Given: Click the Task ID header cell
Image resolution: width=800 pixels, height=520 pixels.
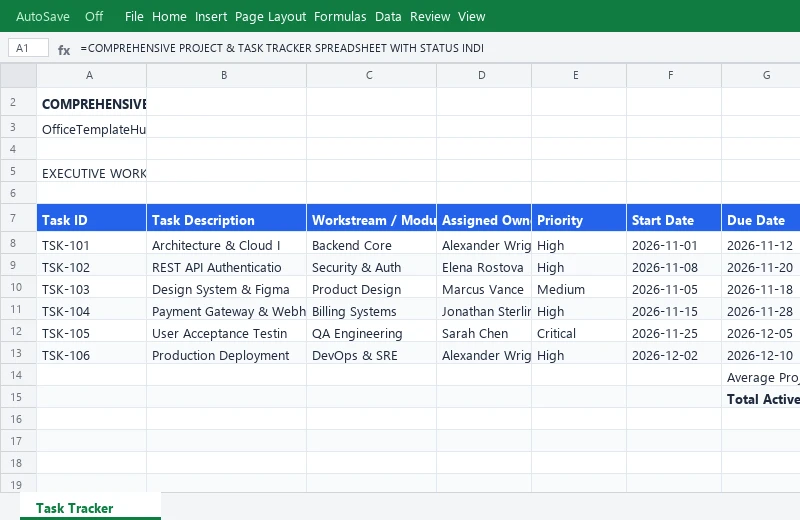Looking at the screenshot, I should click(x=91, y=218).
